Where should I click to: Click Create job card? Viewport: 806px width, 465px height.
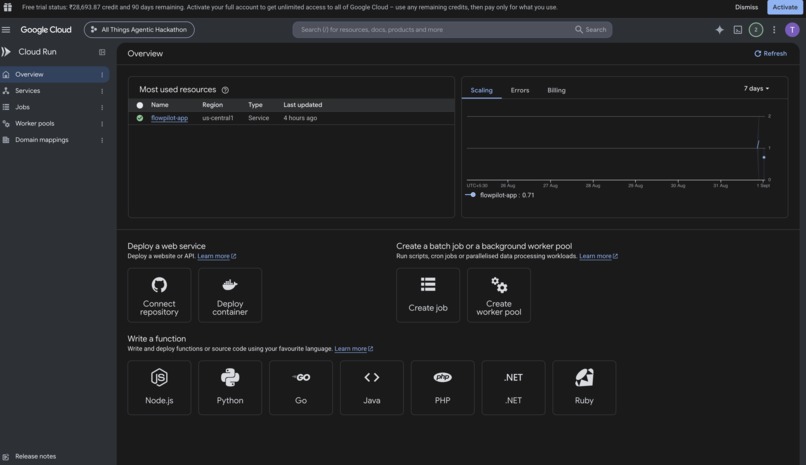coord(428,295)
